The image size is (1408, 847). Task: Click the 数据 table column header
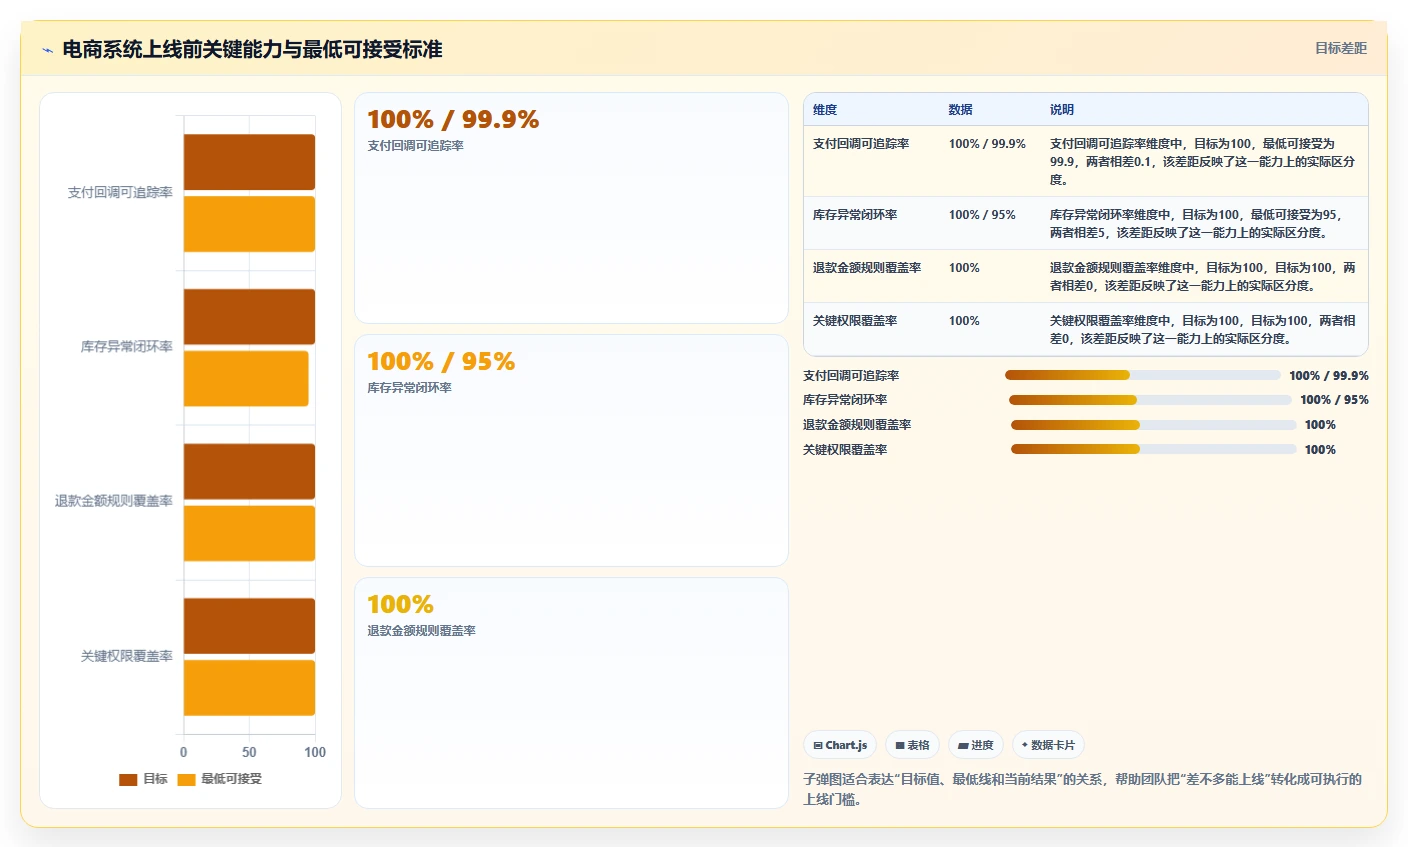(961, 110)
